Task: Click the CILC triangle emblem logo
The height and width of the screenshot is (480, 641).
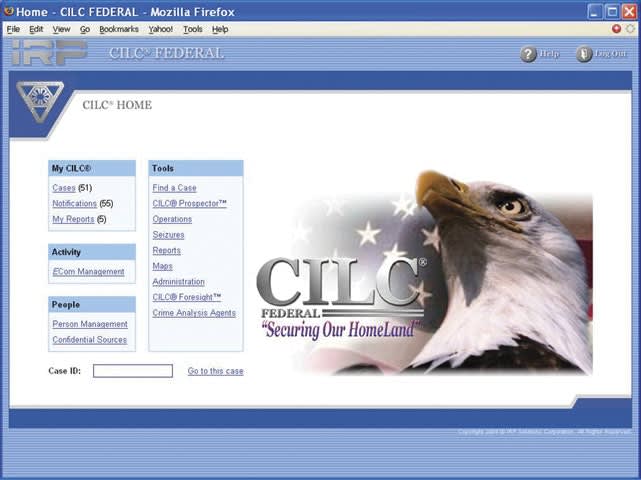Action: pyautogui.click(x=40, y=102)
